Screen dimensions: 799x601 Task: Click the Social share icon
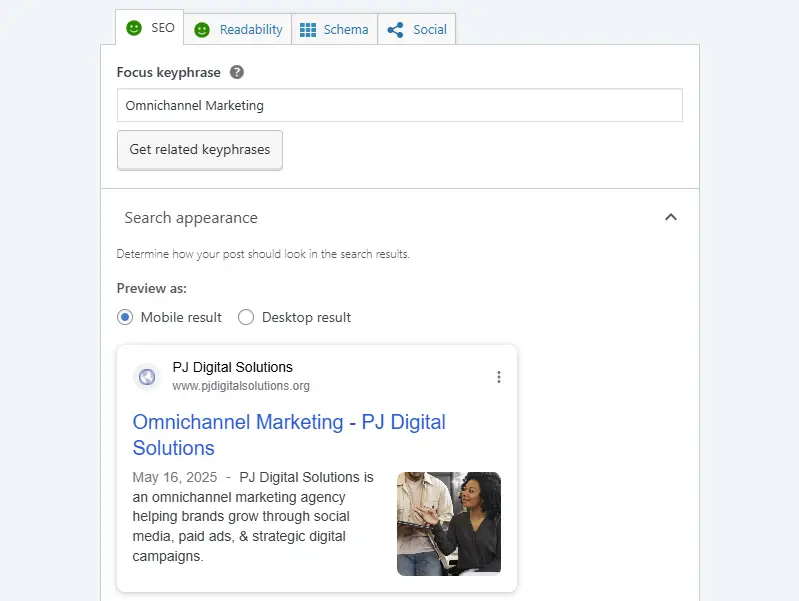coord(395,30)
